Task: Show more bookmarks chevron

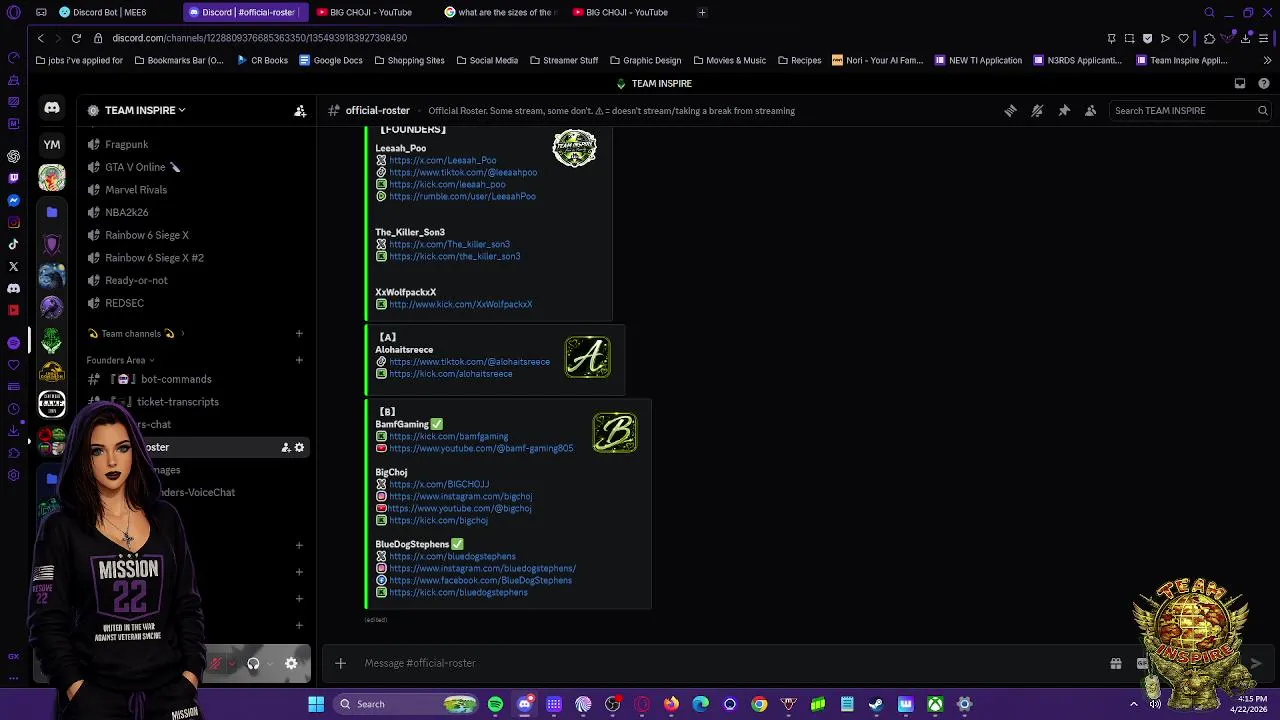Action: coord(1268,61)
